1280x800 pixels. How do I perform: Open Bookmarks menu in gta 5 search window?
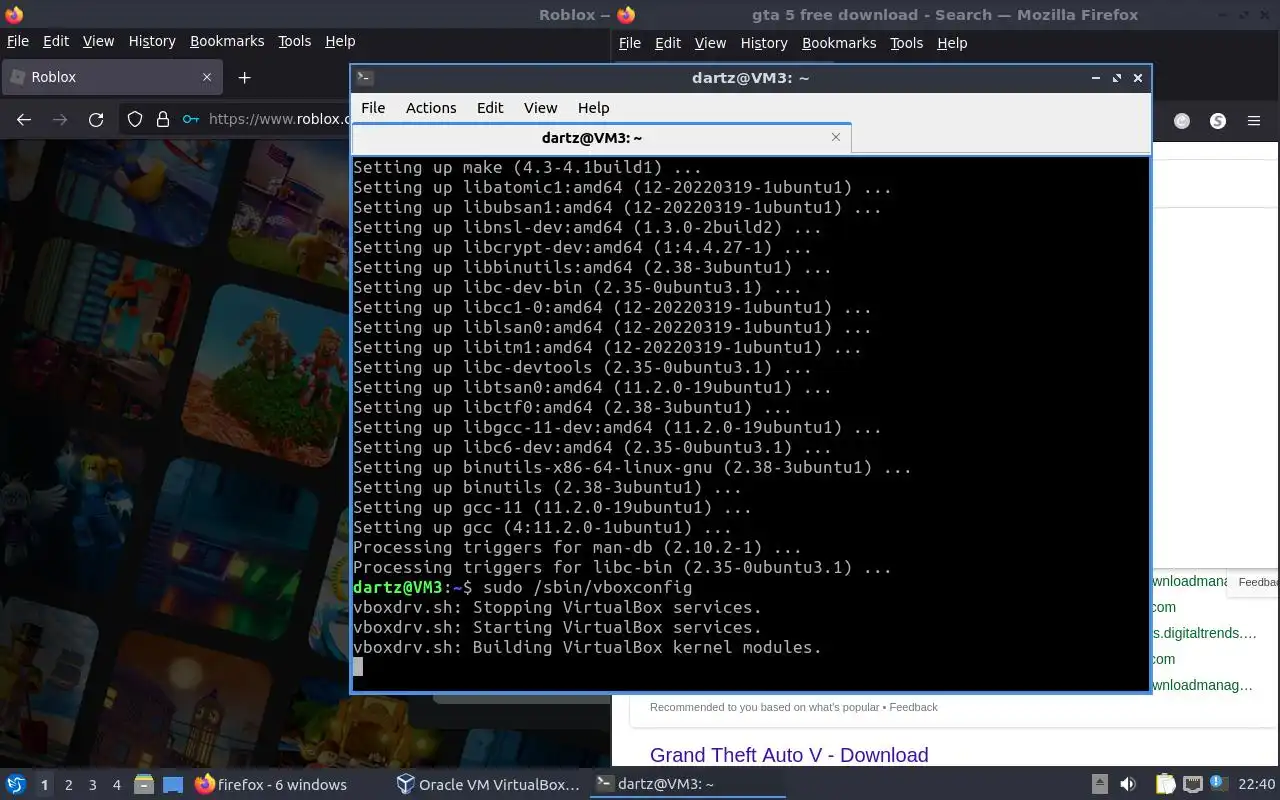coord(839,43)
